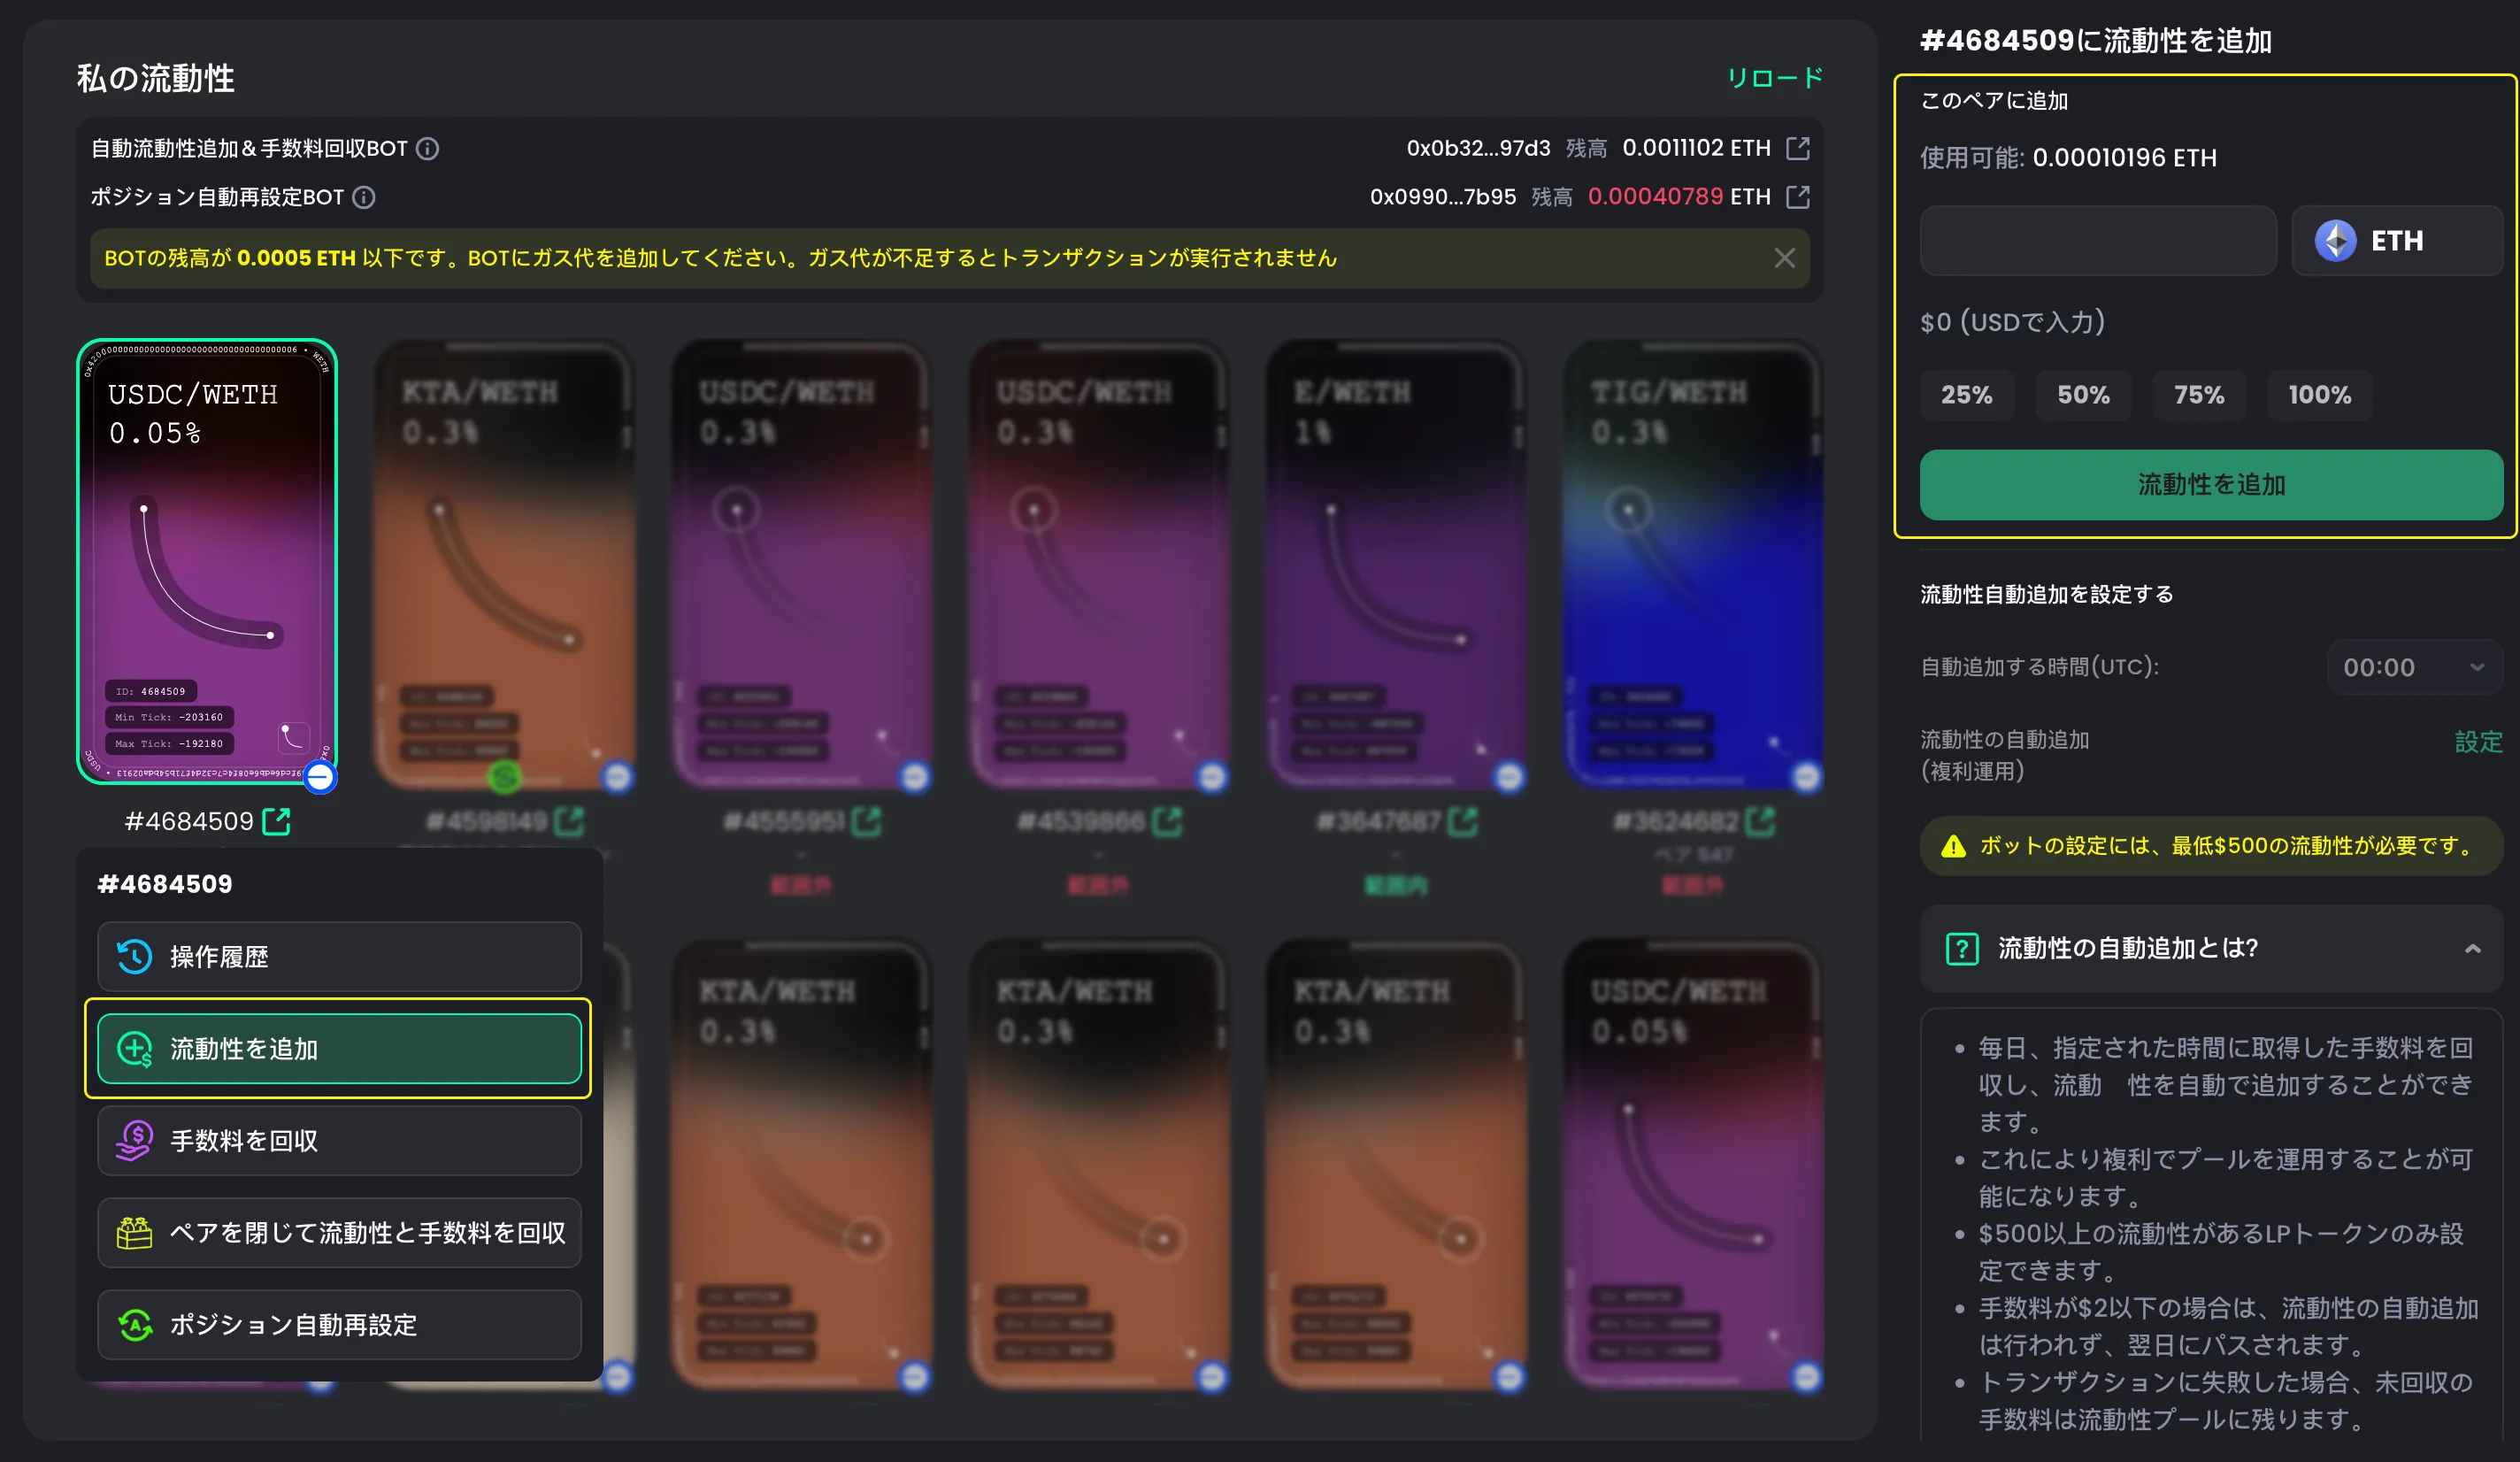2520x1462 pixels.
Task: Open info icon beside ポジション自動再設定BOT
Action: 364,198
